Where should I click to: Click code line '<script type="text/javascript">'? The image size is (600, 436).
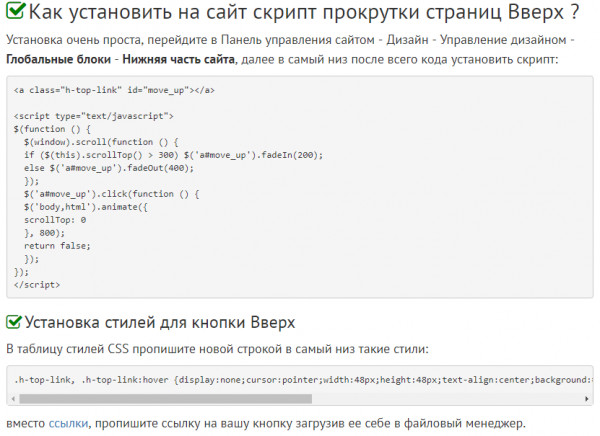(x=94, y=116)
